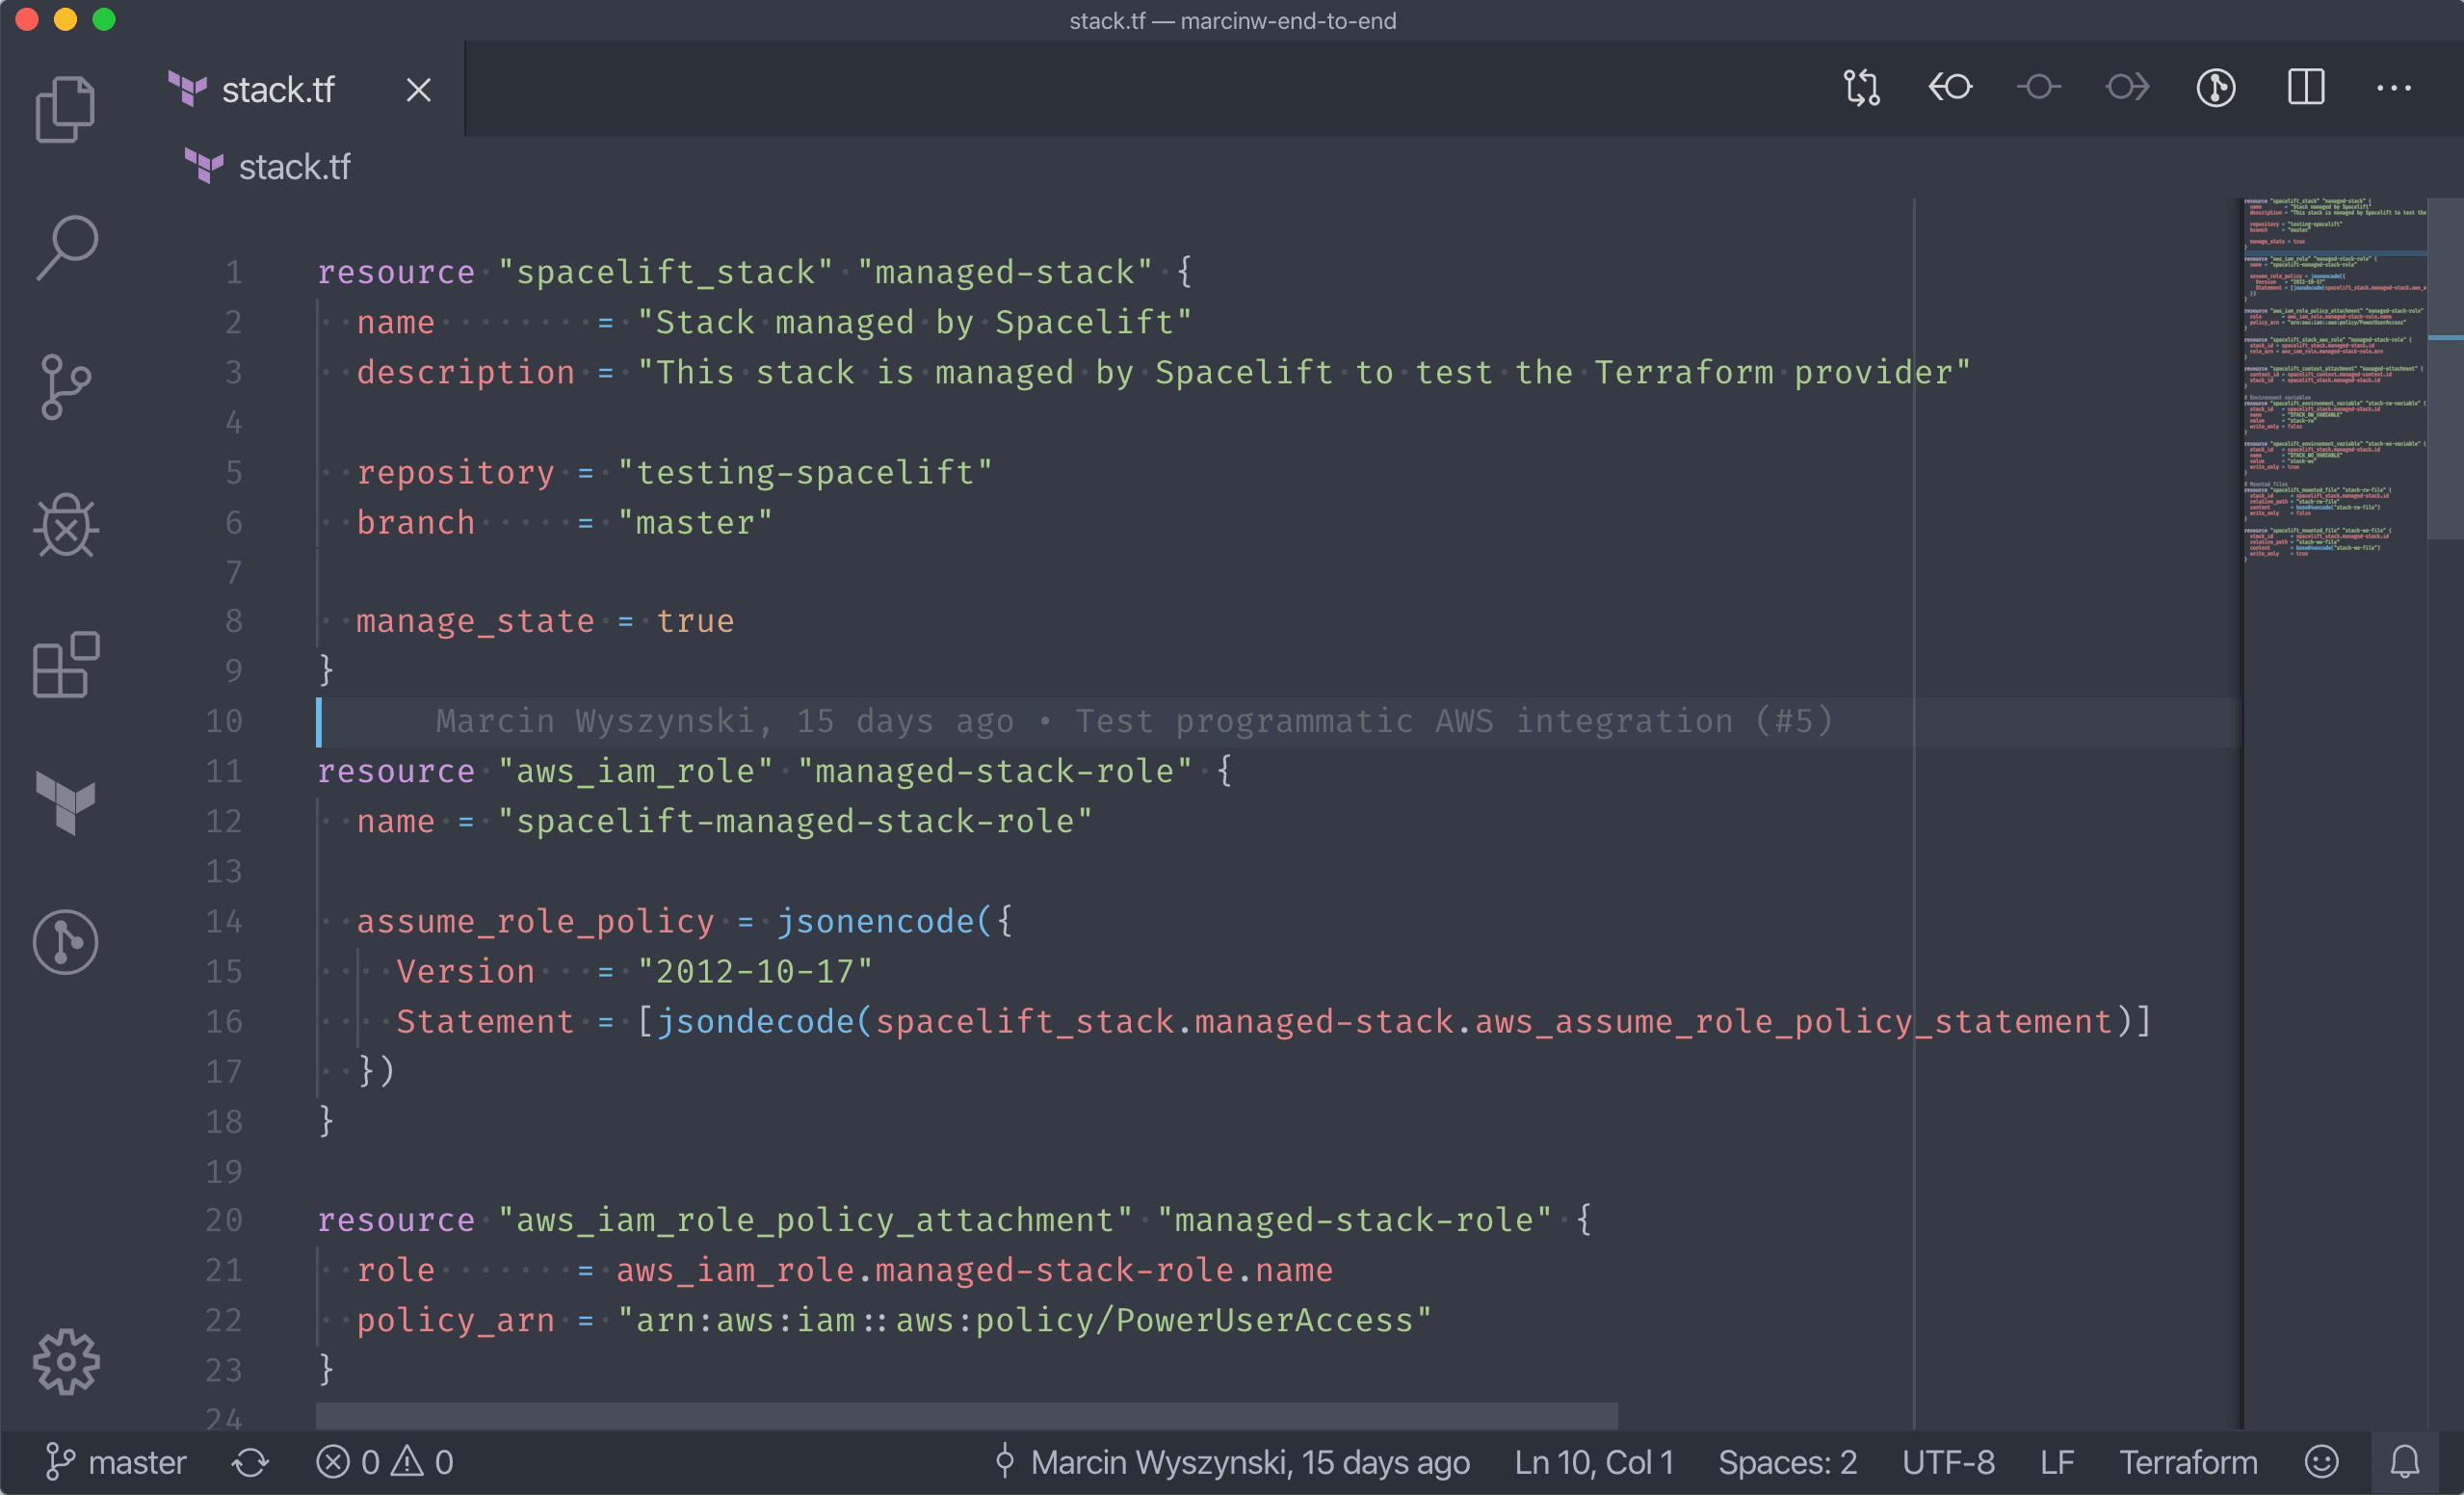
Task: Click the compare changes icon in editor toolbar
Action: tap(1862, 88)
